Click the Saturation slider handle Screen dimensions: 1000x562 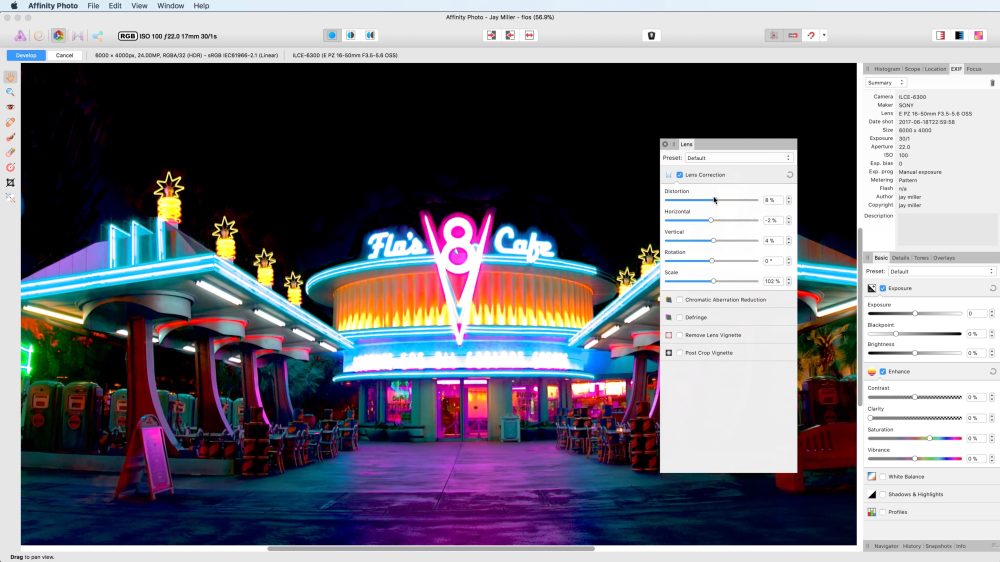point(930,438)
